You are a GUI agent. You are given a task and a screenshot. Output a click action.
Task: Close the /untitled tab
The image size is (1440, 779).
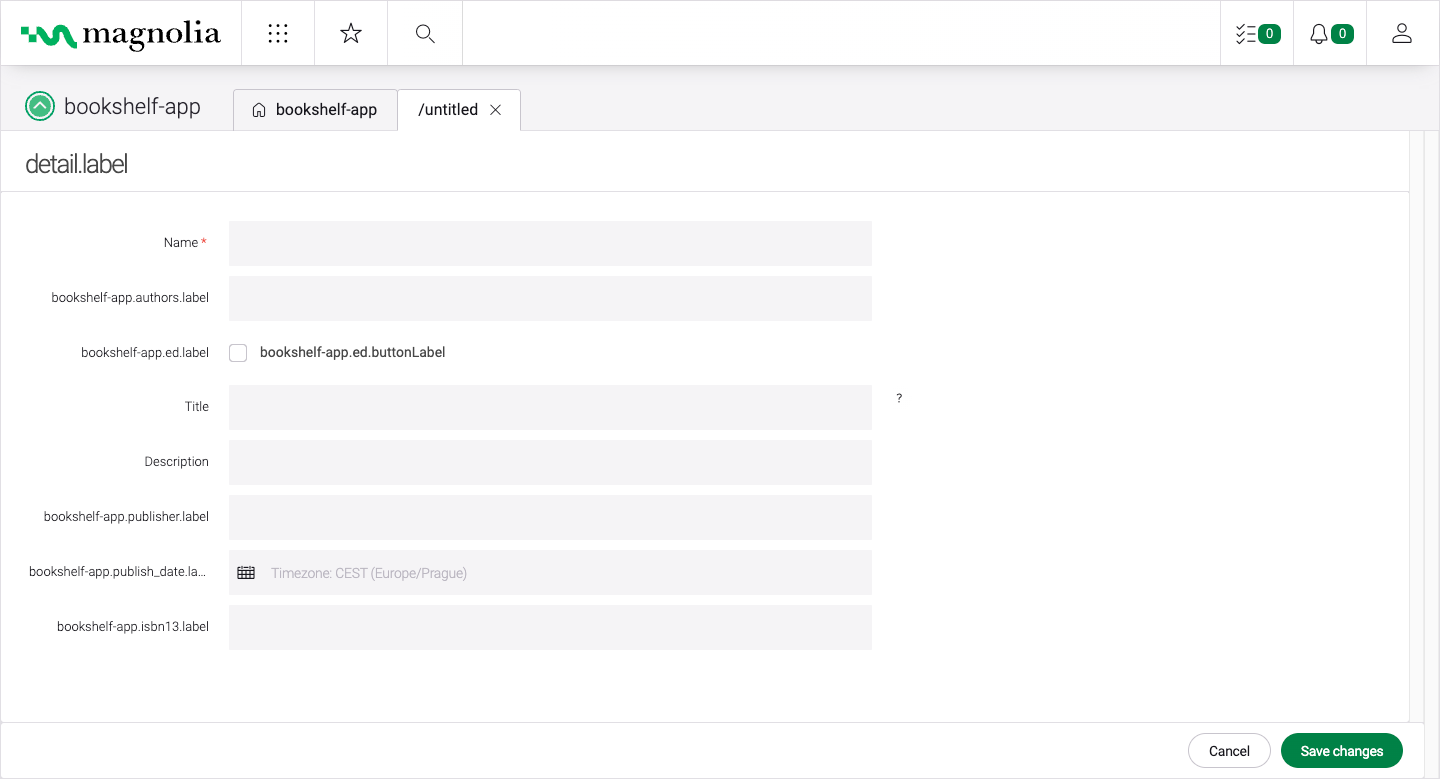pyautogui.click(x=496, y=110)
